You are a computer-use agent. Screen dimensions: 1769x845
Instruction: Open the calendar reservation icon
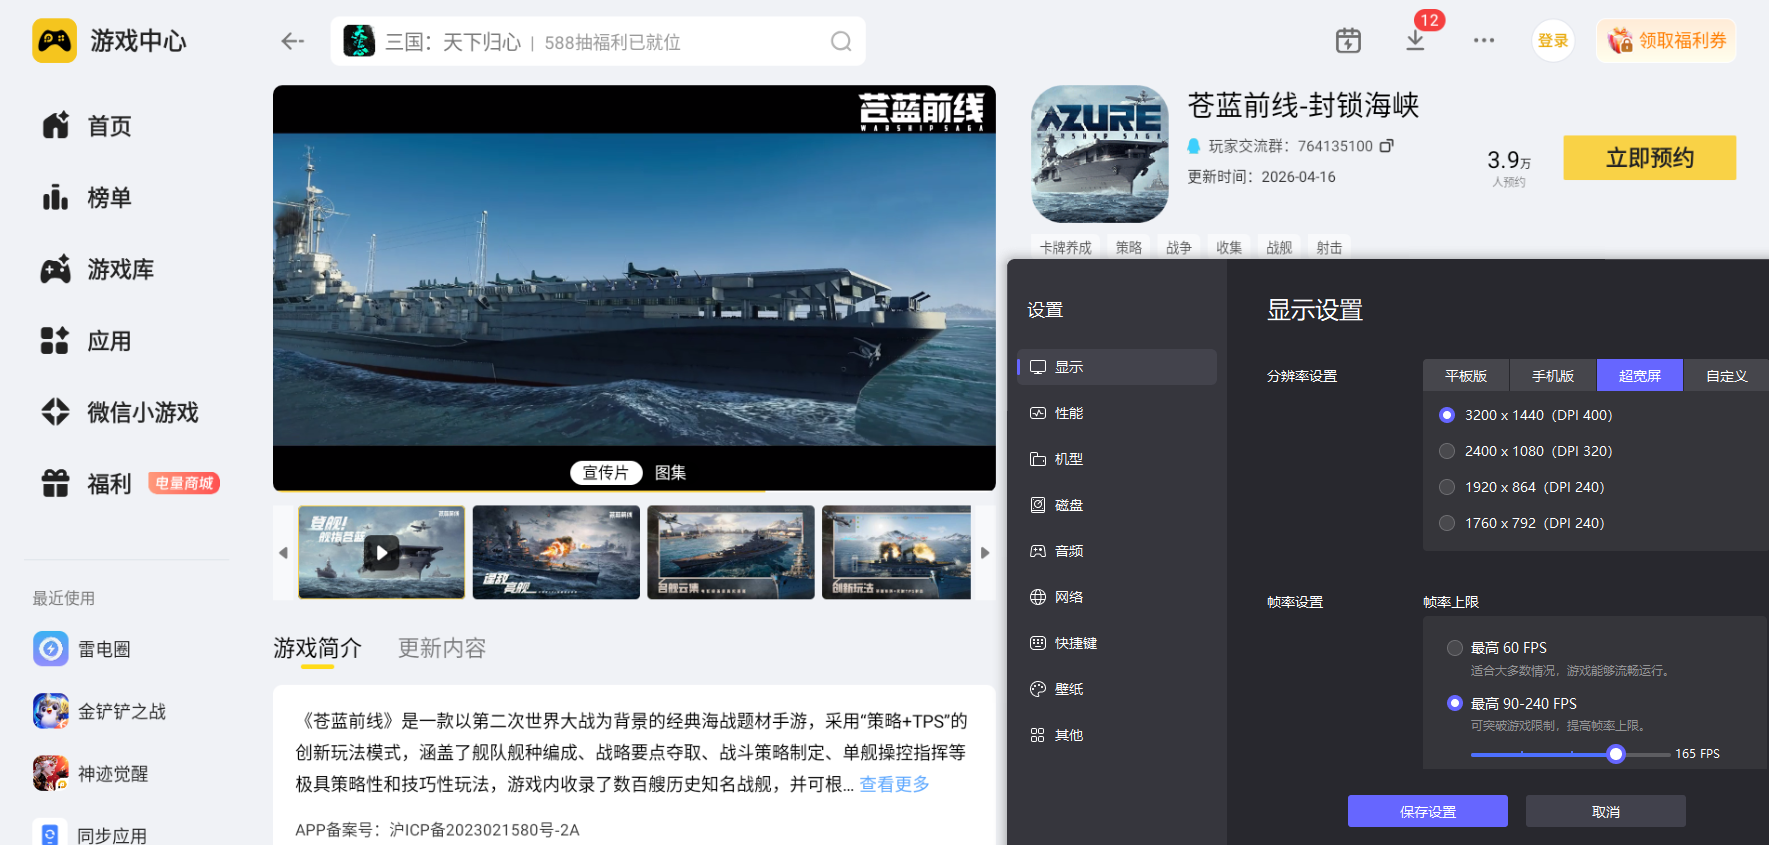click(1348, 41)
